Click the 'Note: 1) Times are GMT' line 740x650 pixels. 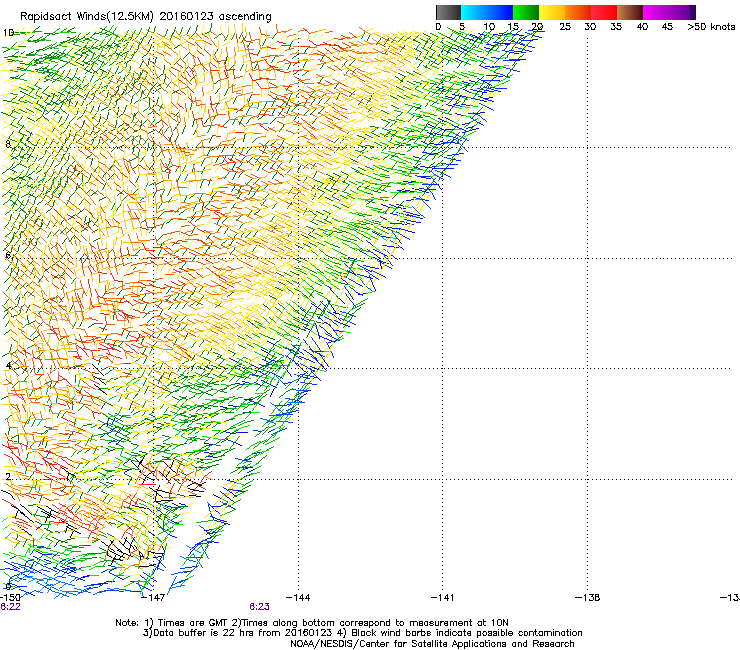pyautogui.click(x=312, y=623)
